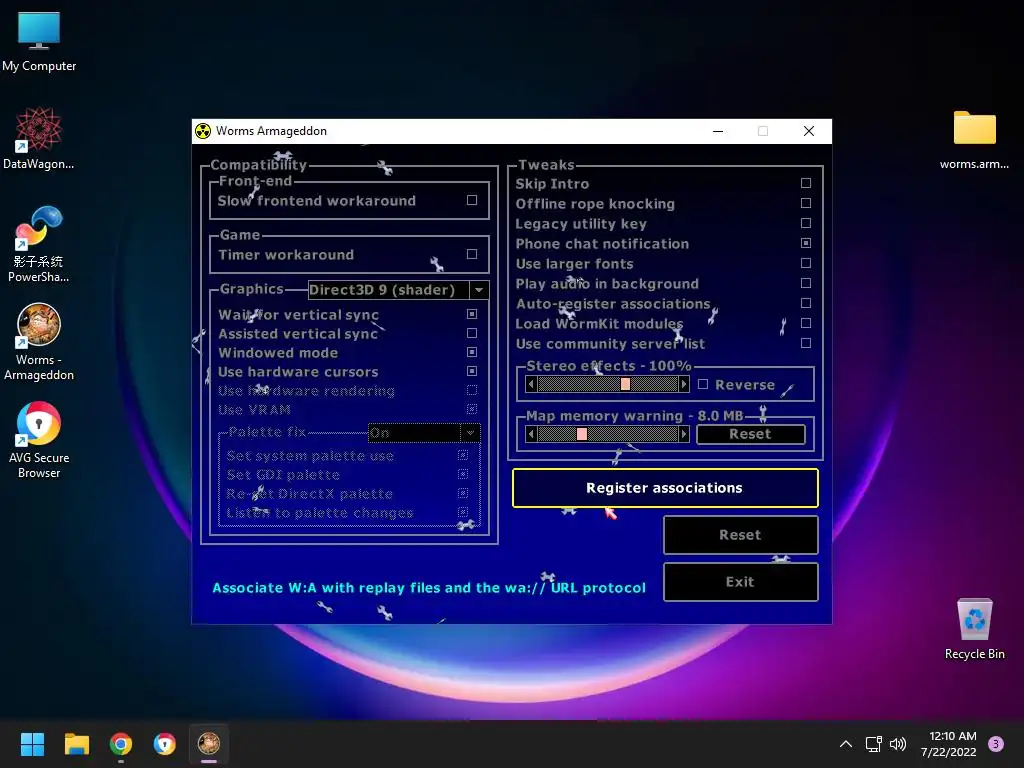Image resolution: width=1024 pixels, height=768 pixels.
Task: Enable Timer workaround checkbox
Action: coord(472,254)
